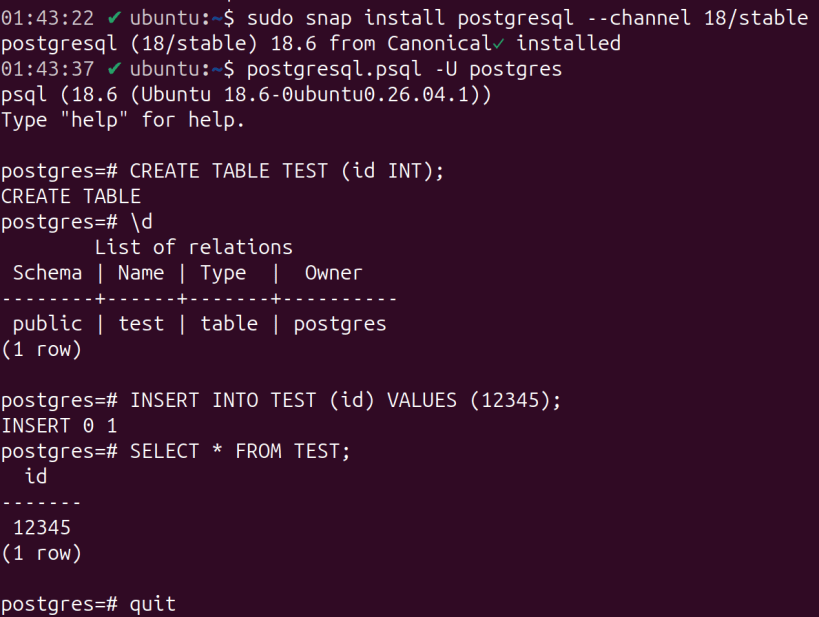Click the 'postgresql.psql -U postgres' command
This screenshot has width=819, height=617.
click(x=404, y=69)
